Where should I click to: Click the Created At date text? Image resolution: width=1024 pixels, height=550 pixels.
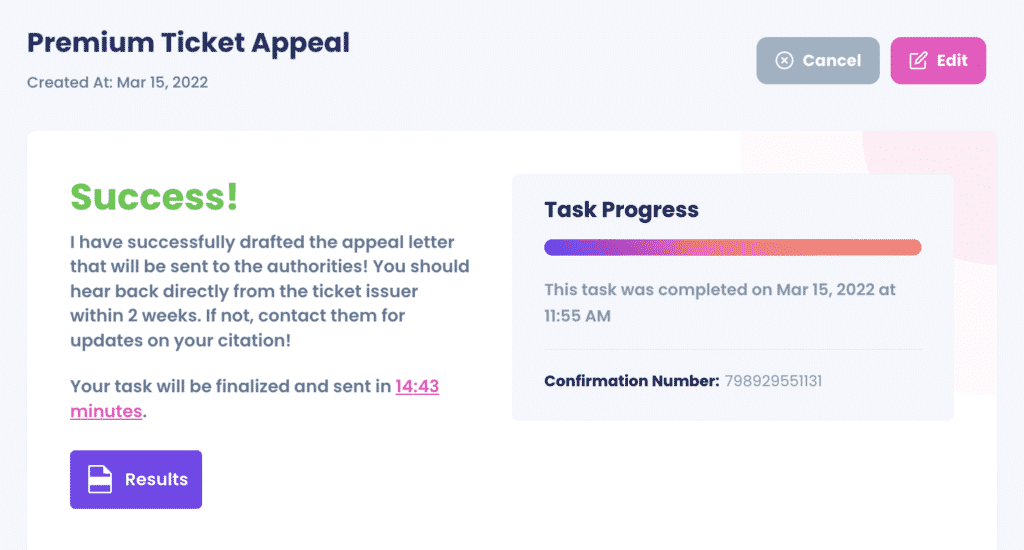click(x=117, y=82)
